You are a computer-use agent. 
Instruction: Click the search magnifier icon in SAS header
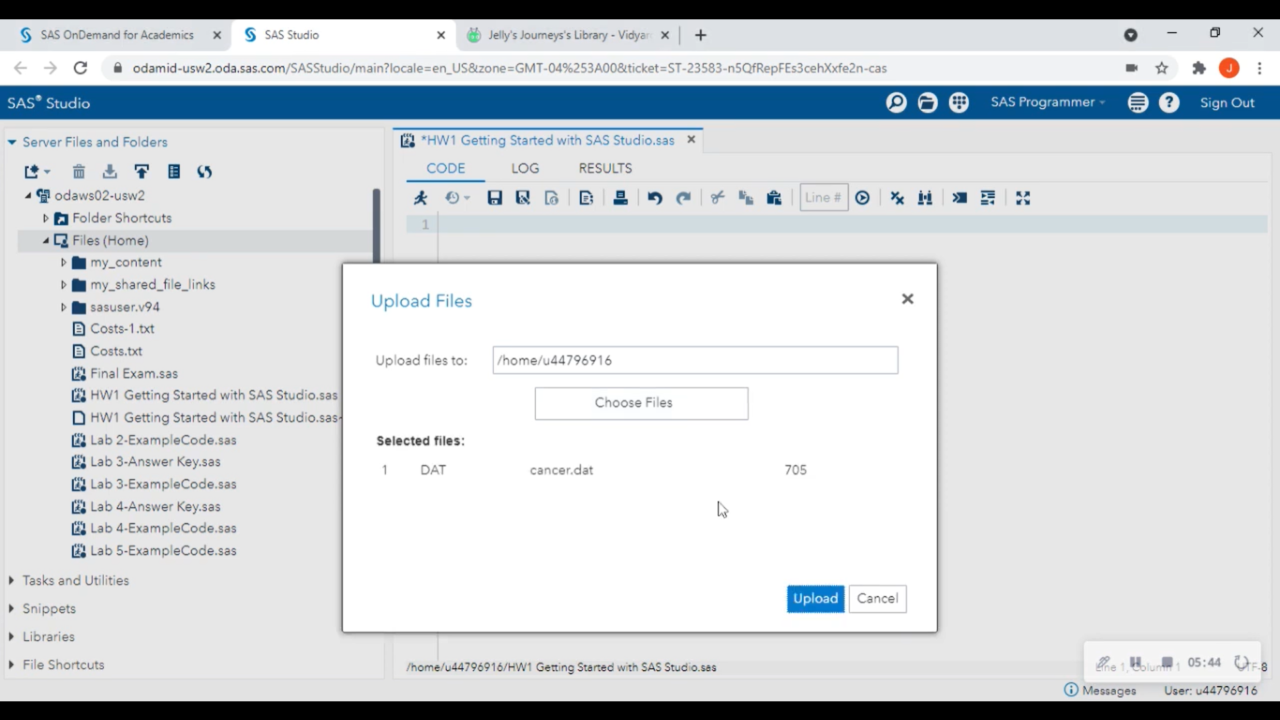click(896, 102)
